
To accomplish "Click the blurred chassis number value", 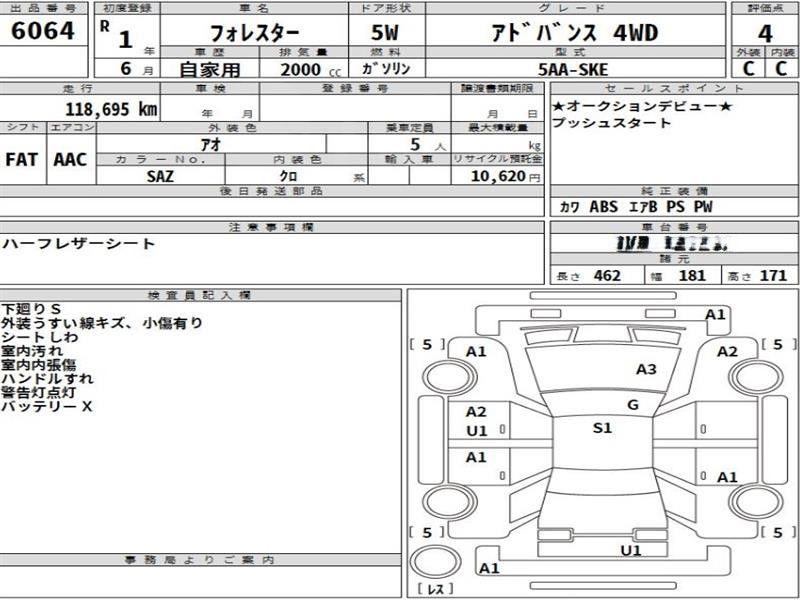I will tap(672, 244).
